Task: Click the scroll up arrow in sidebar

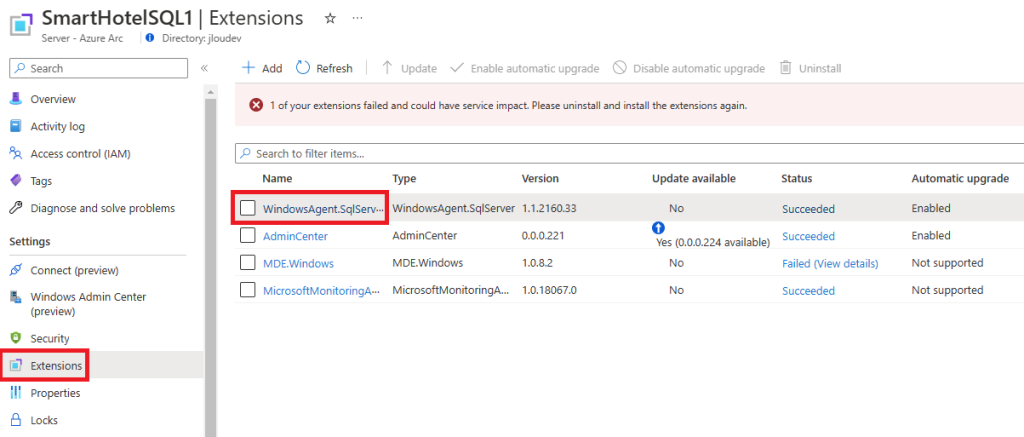Action: [x=210, y=92]
